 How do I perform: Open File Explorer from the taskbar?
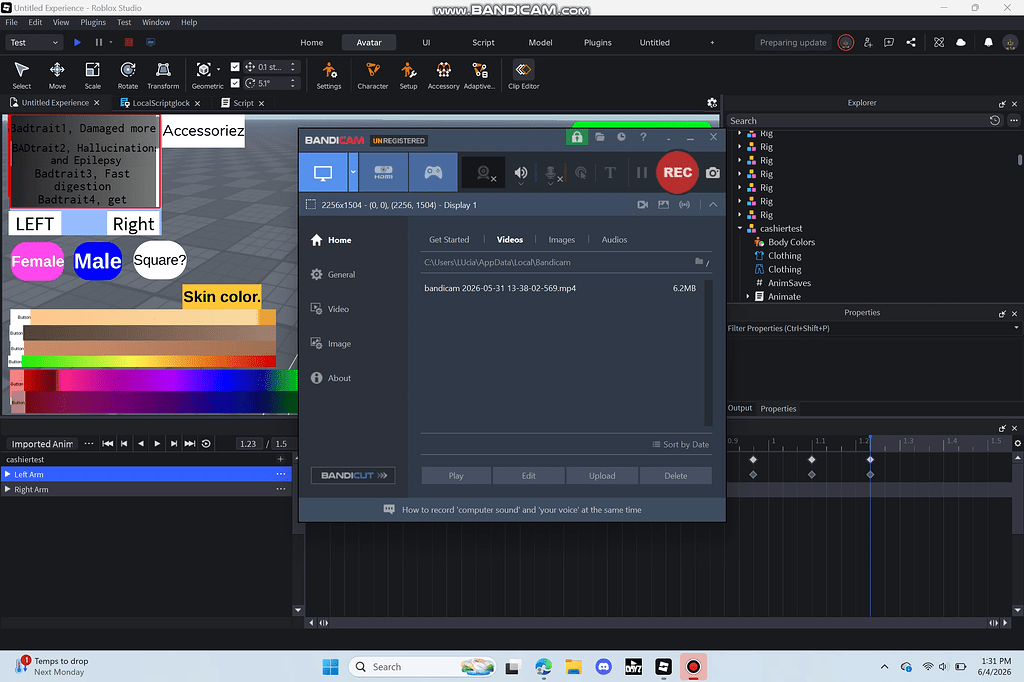coord(573,667)
